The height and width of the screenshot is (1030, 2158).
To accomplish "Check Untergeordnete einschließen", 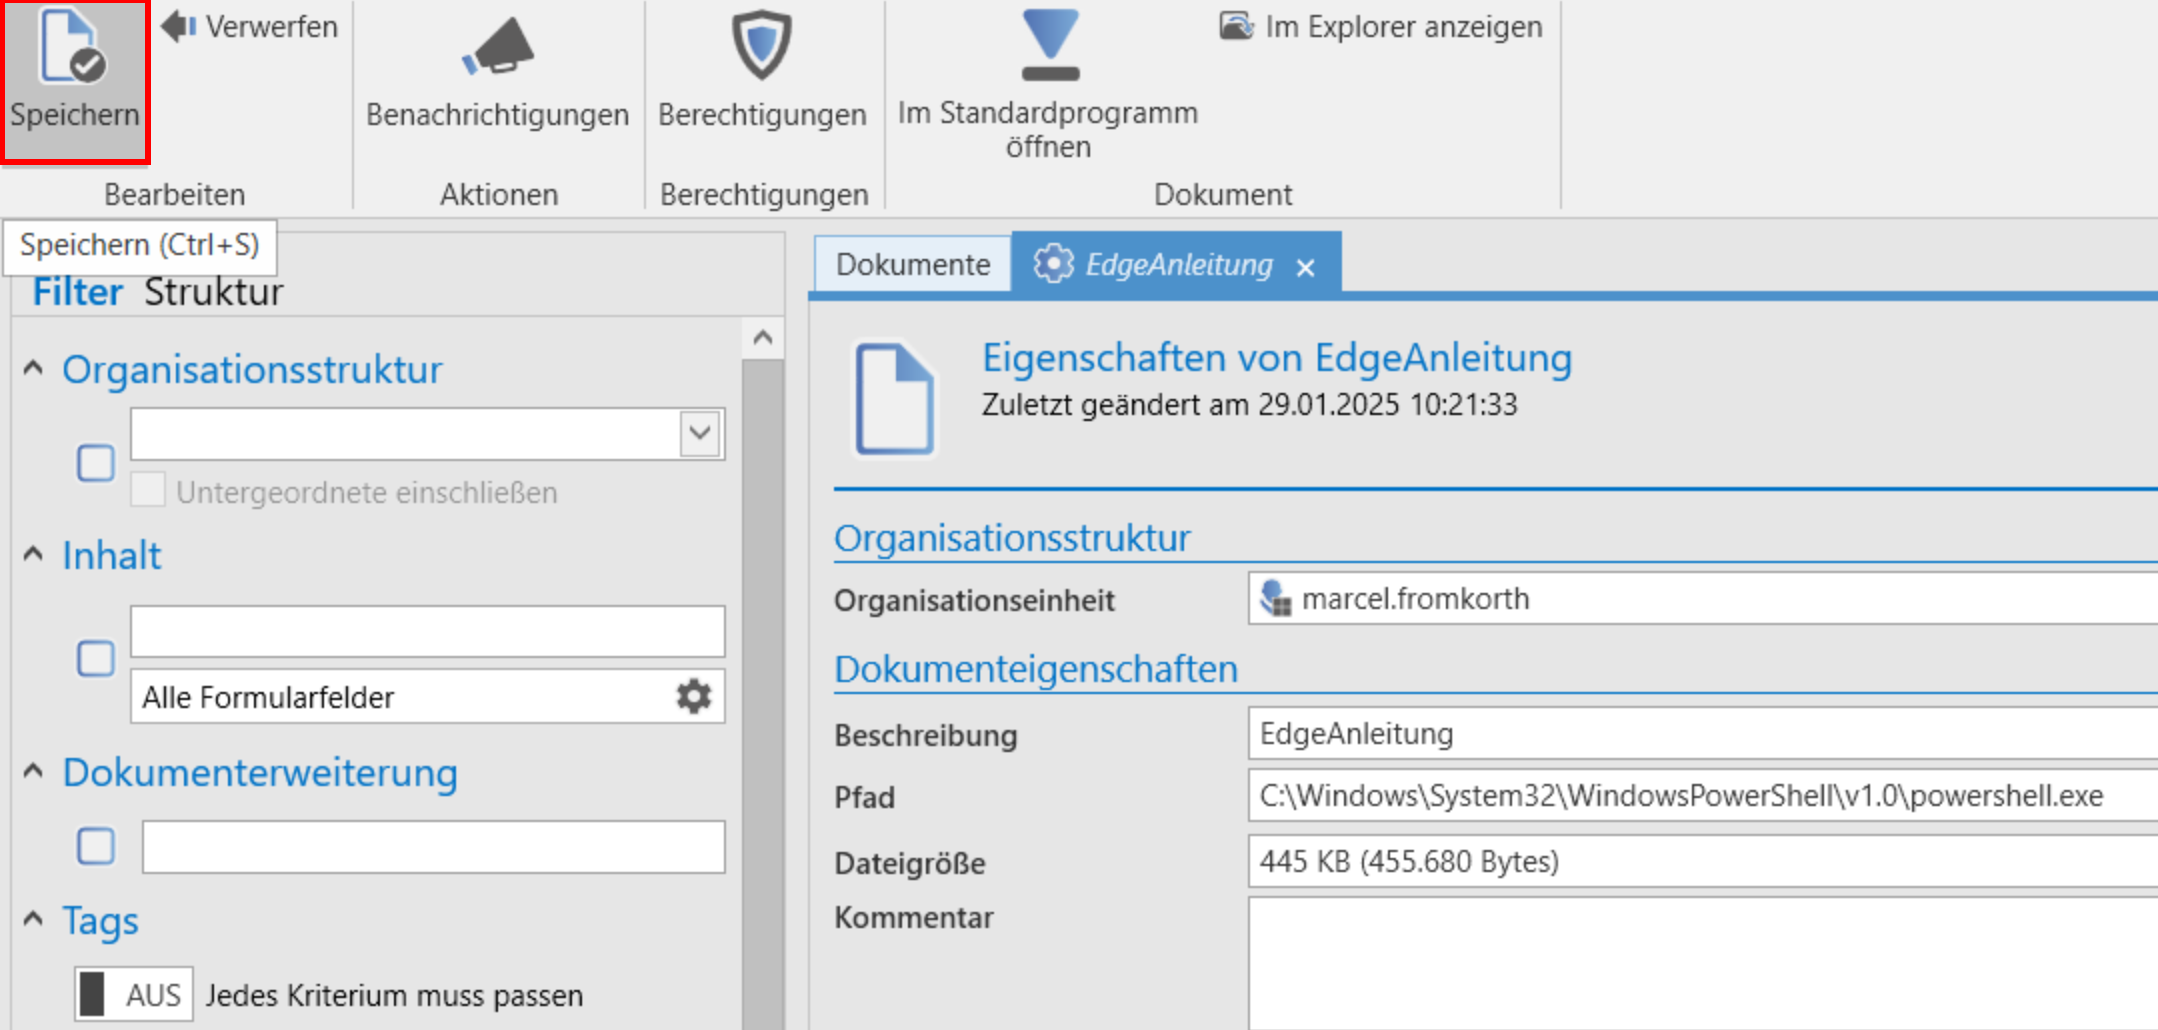I will (x=149, y=488).
